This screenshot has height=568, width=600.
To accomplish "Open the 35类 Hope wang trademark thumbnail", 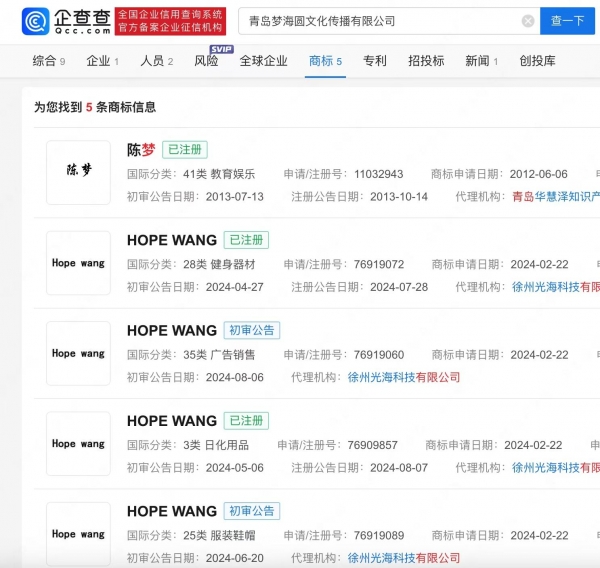I will 78,353.
